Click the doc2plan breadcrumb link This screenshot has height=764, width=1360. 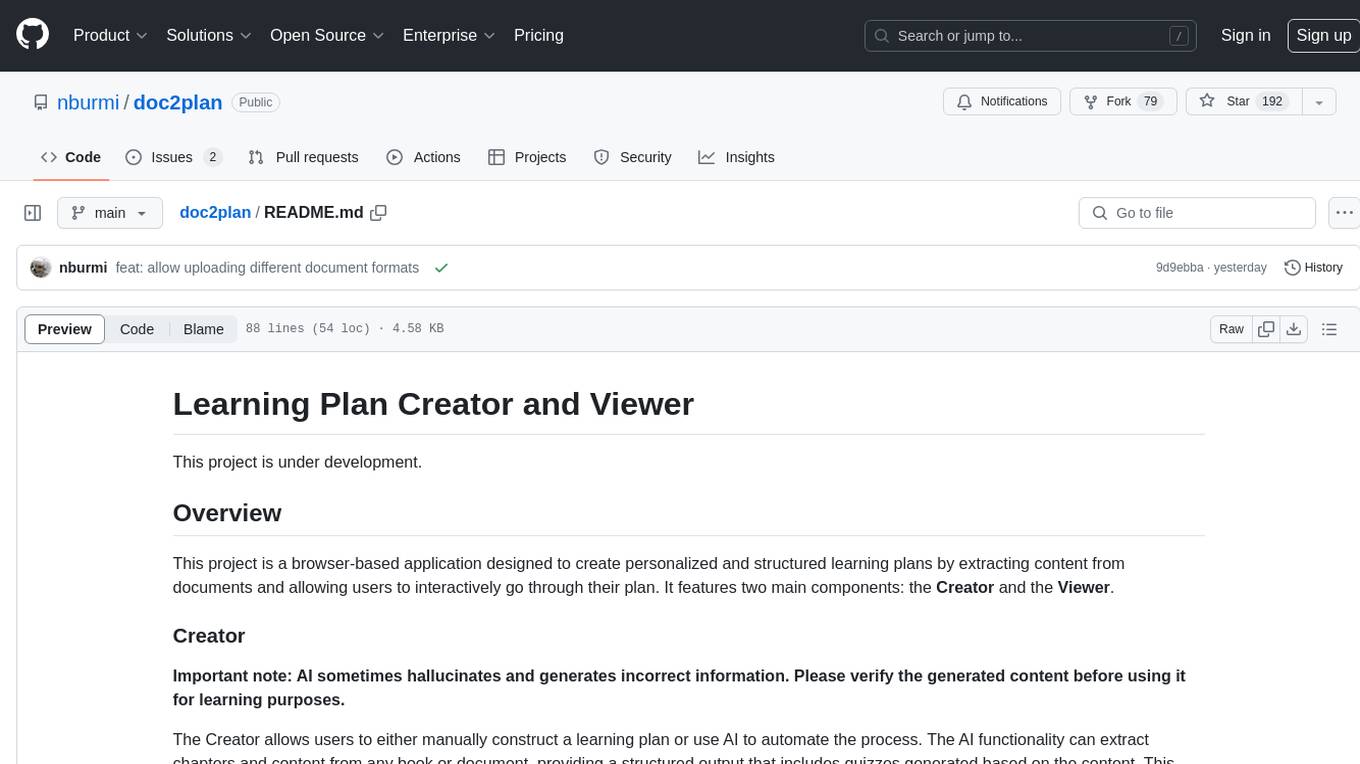click(x=215, y=213)
